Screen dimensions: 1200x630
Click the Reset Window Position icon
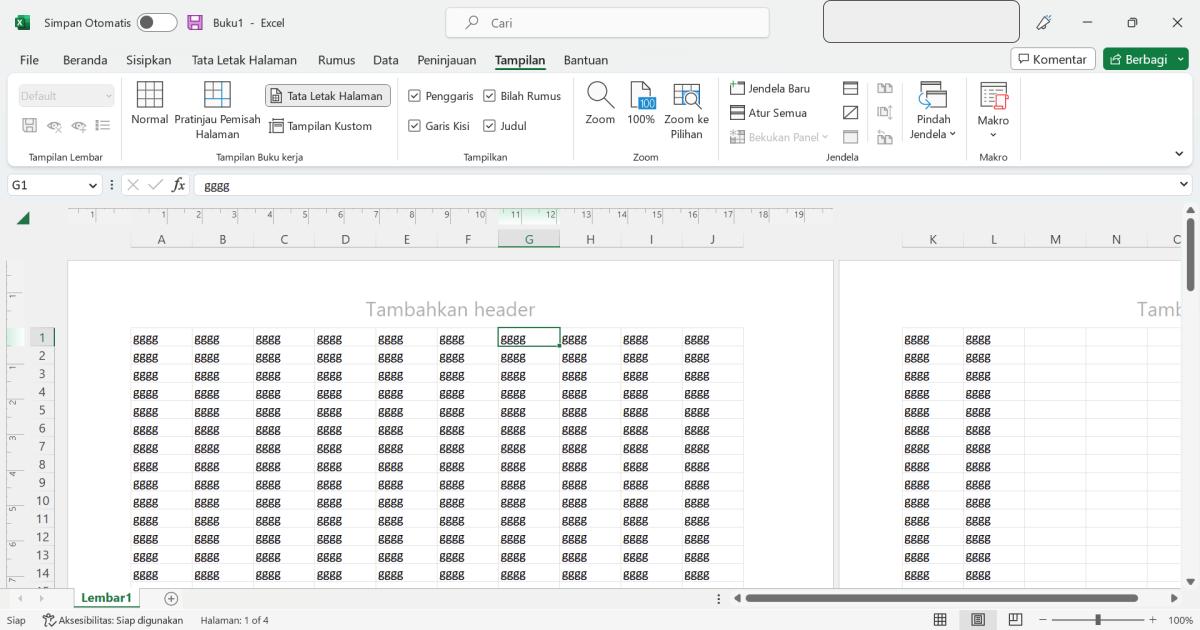[x=885, y=137]
